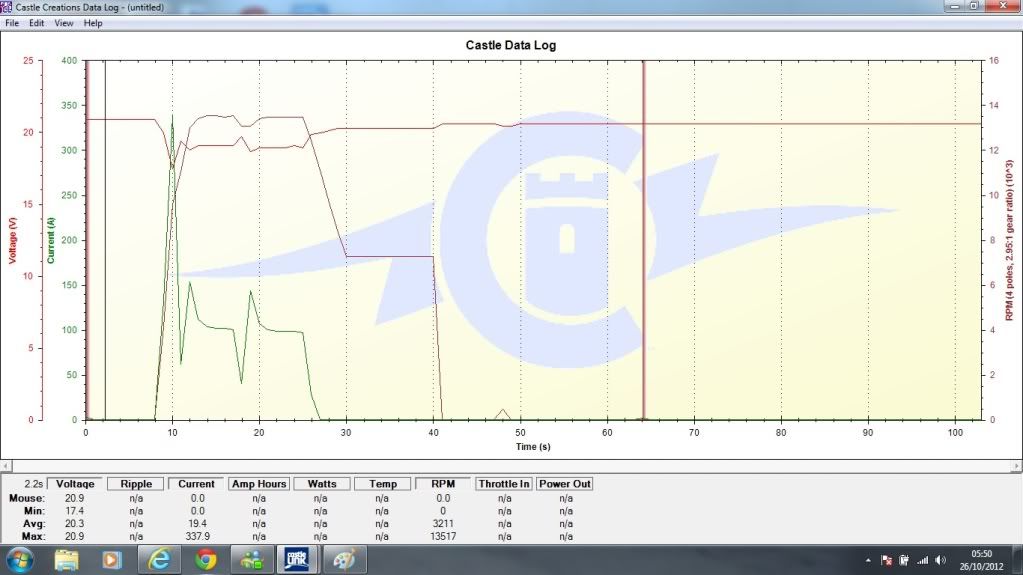
Task: Click the red vertical marker line near 64 s
Action: 644,240
